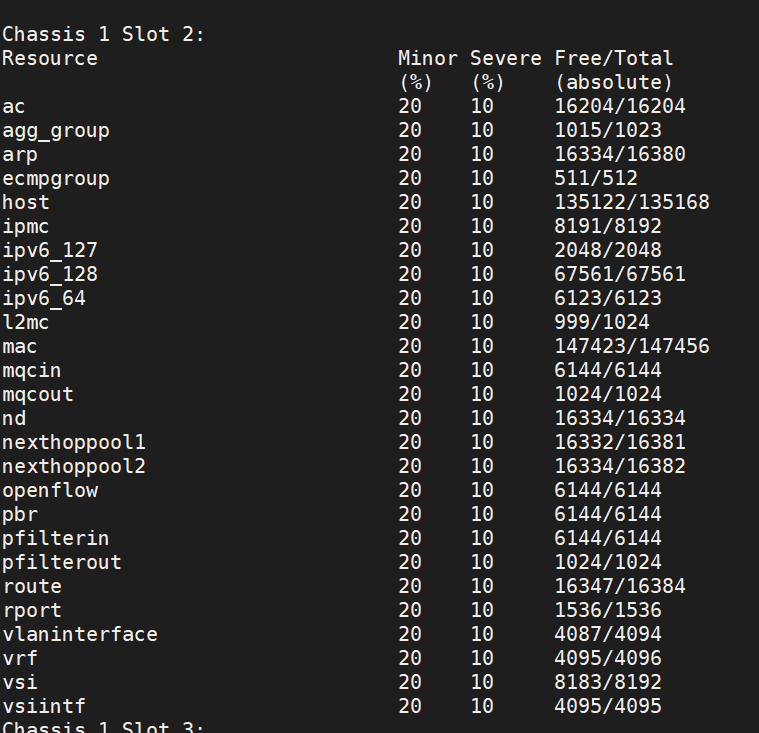Click the "Resource" column header
The width and height of the screenshot is (759, 733).
50,58
